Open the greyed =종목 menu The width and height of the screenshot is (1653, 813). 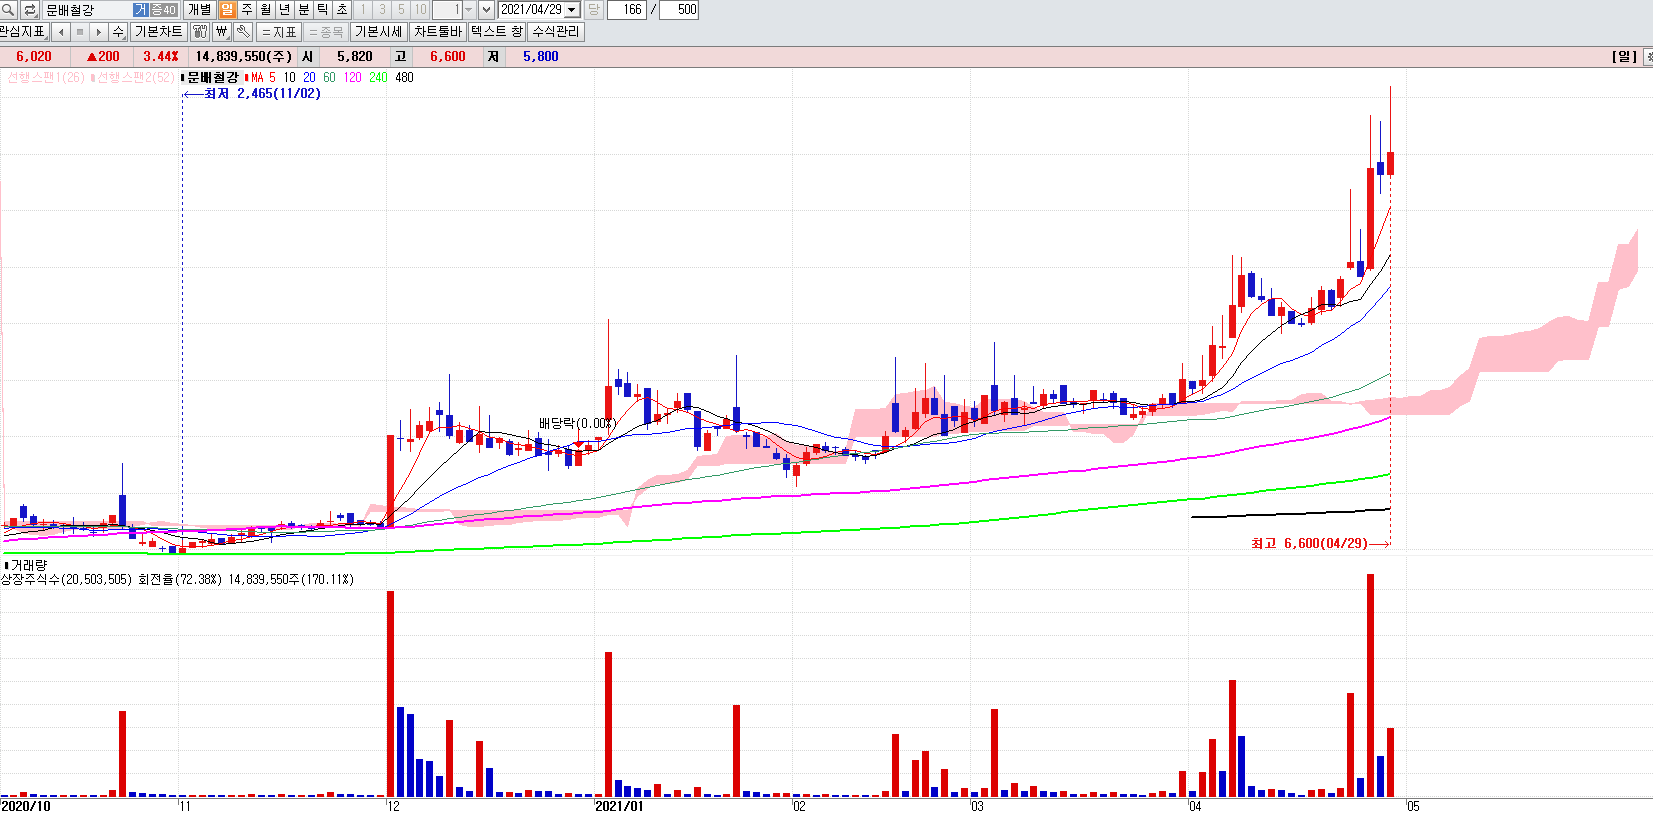(x=326, y=32)
